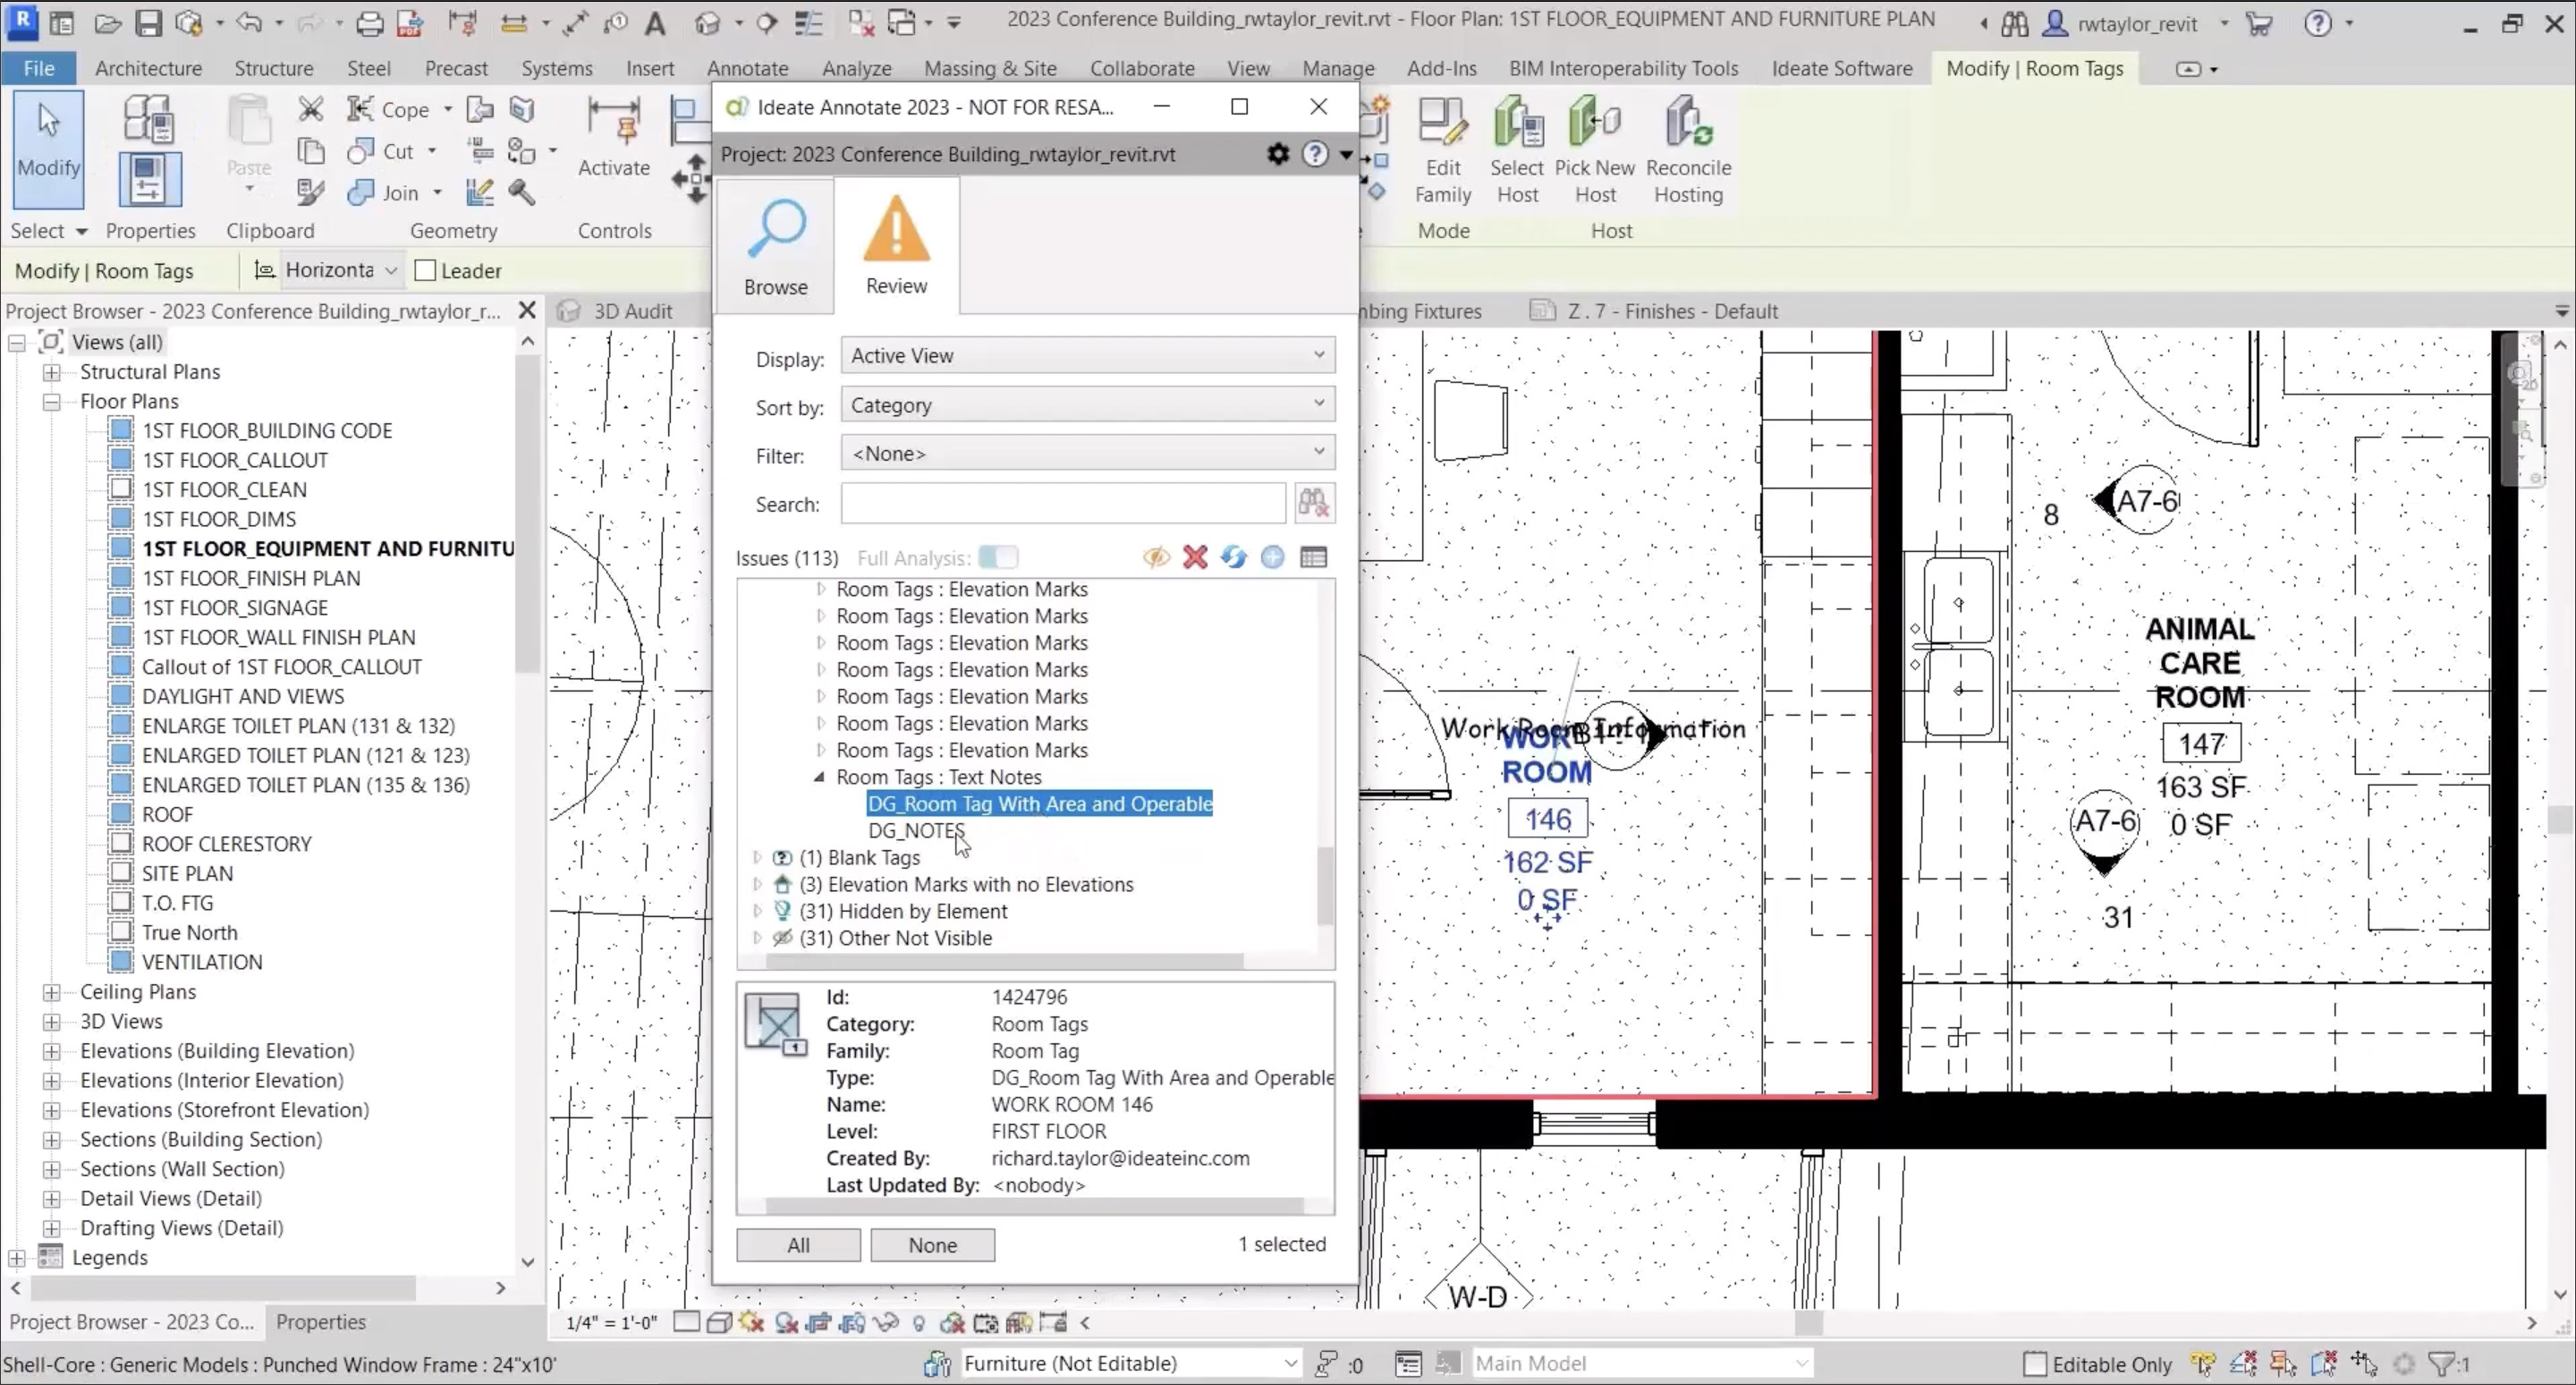Image resolution: width=2576 pixels, height=1385 pixels.
Task: Collapse Room Tags : Text Notes group
Action: point(819,777)
